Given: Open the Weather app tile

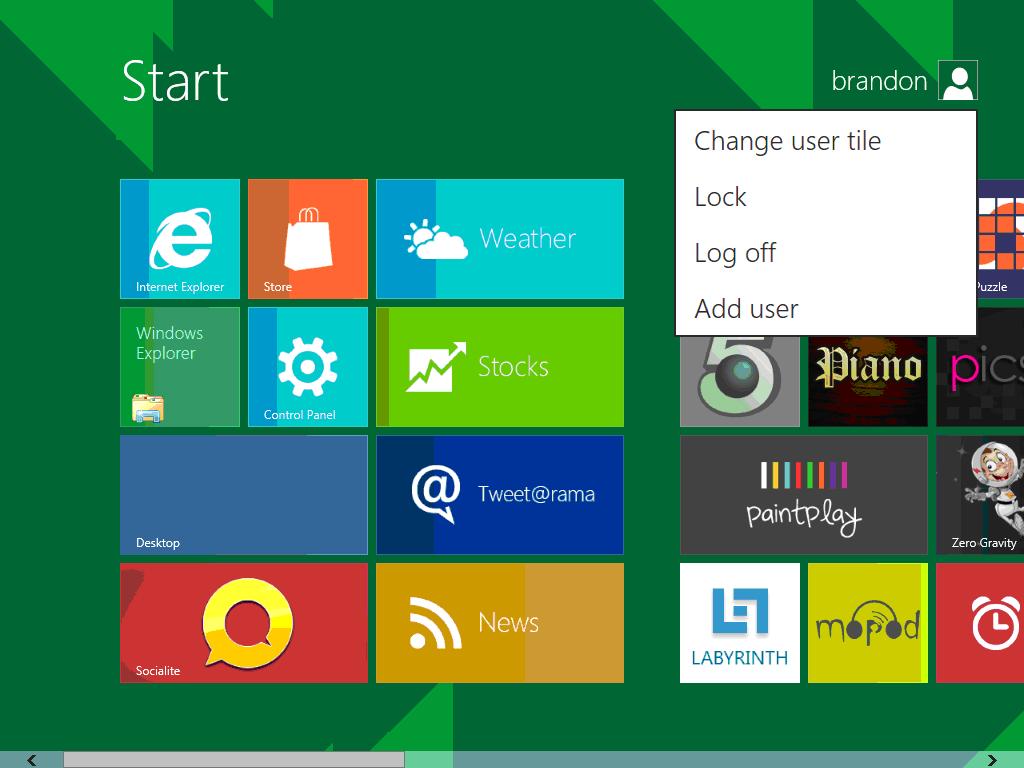Looking at the screenshot, I should pos(499,238).
